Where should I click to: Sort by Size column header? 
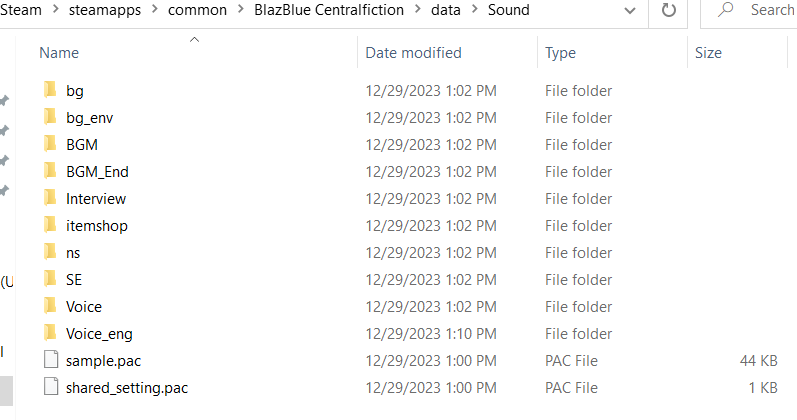pyautogui.click(x=708, y=53)
